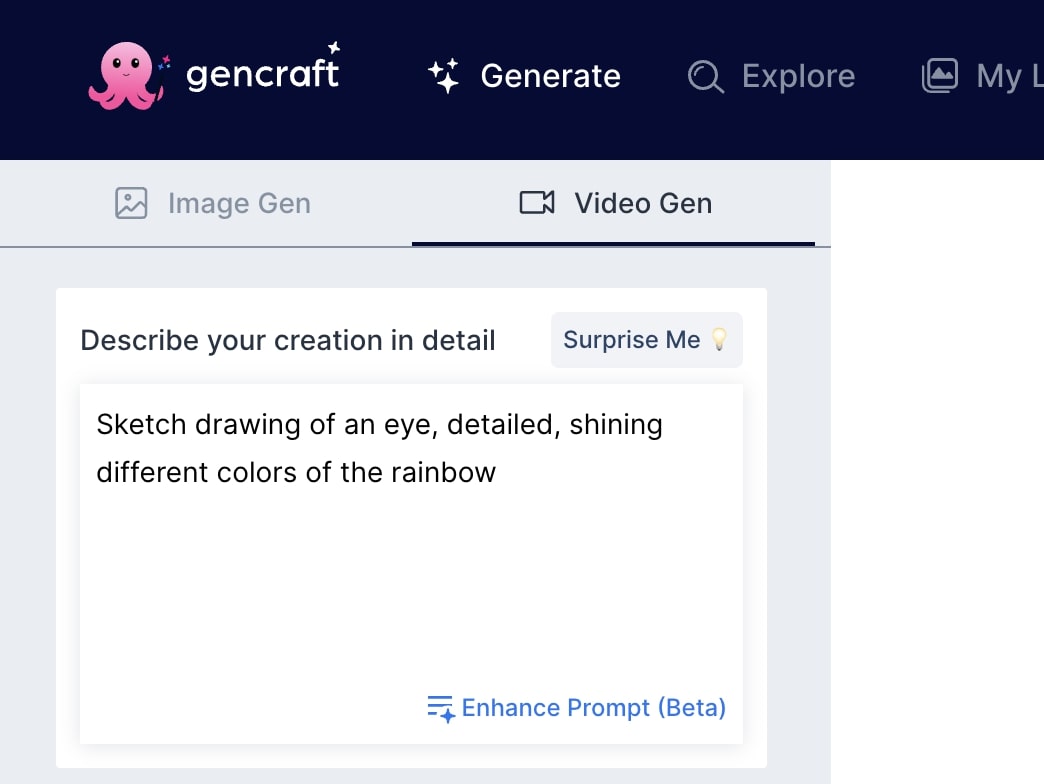Click the Describe your creation heading
Screen dimensions: 1044x784
[288, 340]
